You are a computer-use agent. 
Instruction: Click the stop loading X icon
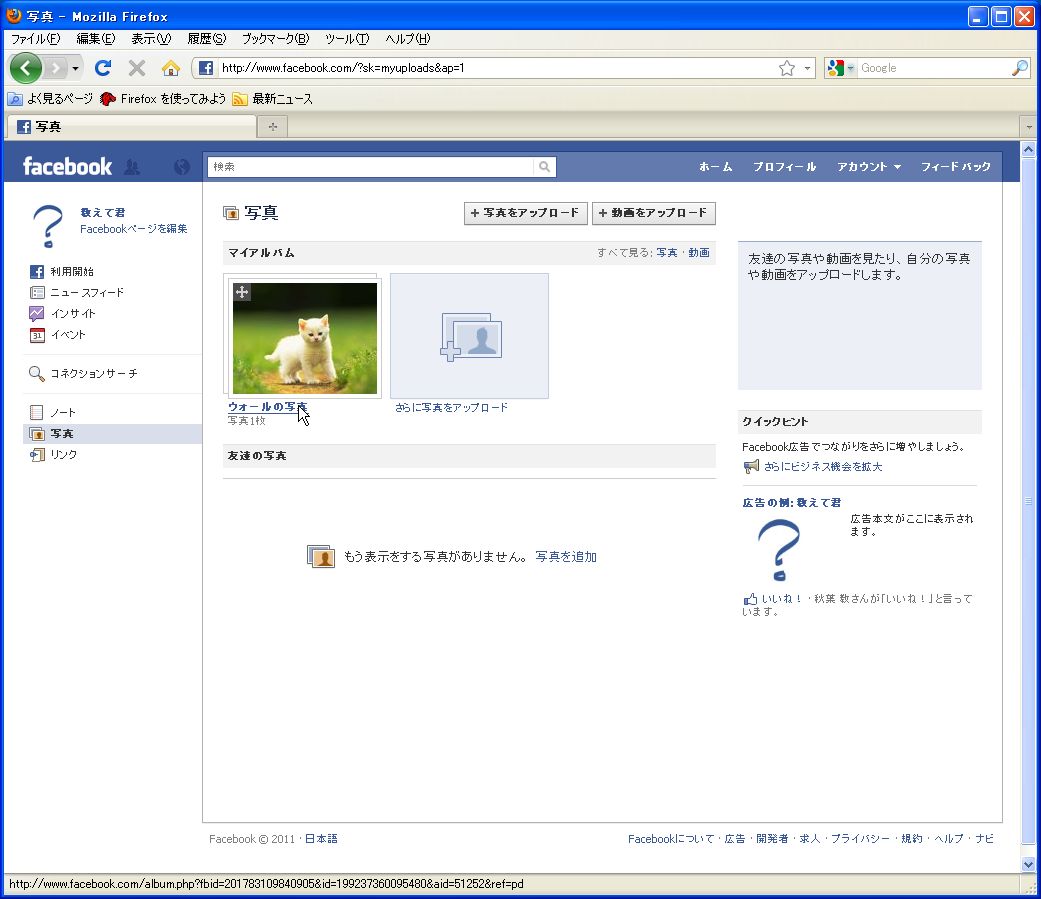[x=137, y=68]
